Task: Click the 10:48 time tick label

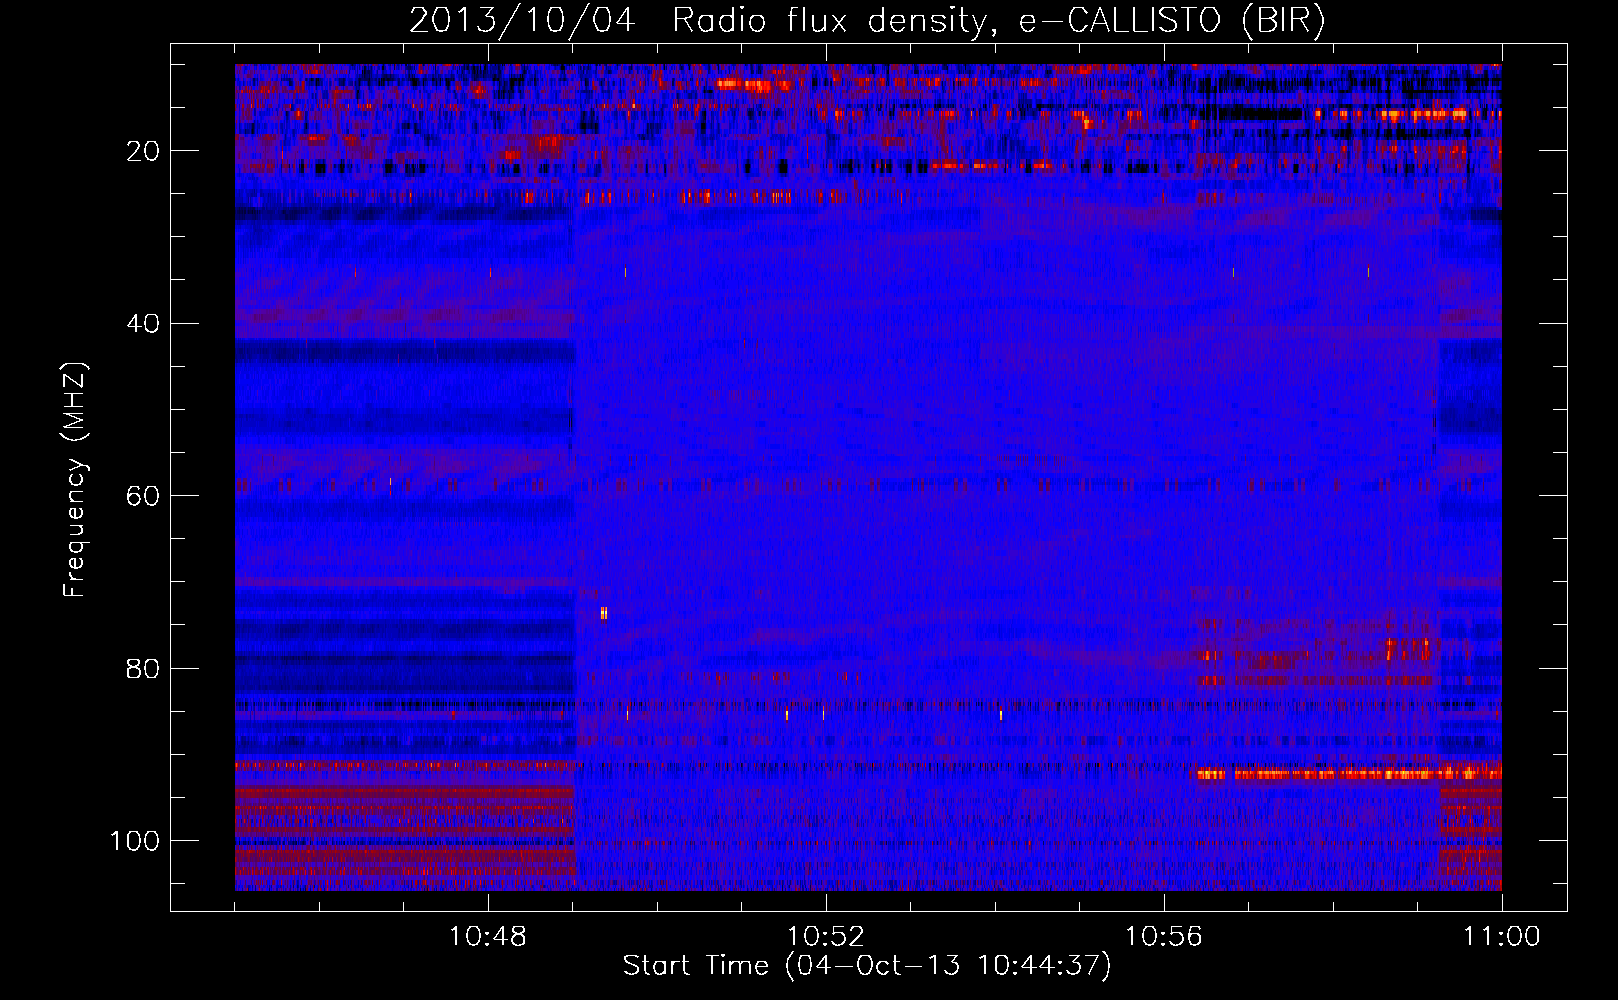Action: [488, 937]
